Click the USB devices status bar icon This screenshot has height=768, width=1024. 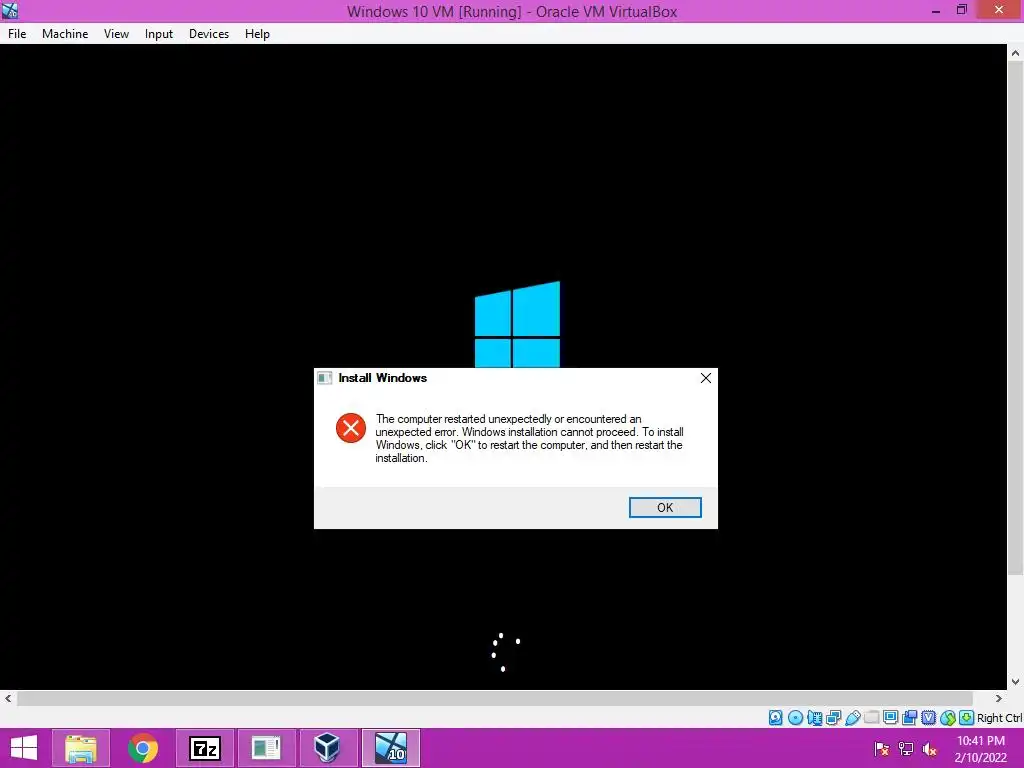(852, 718)
